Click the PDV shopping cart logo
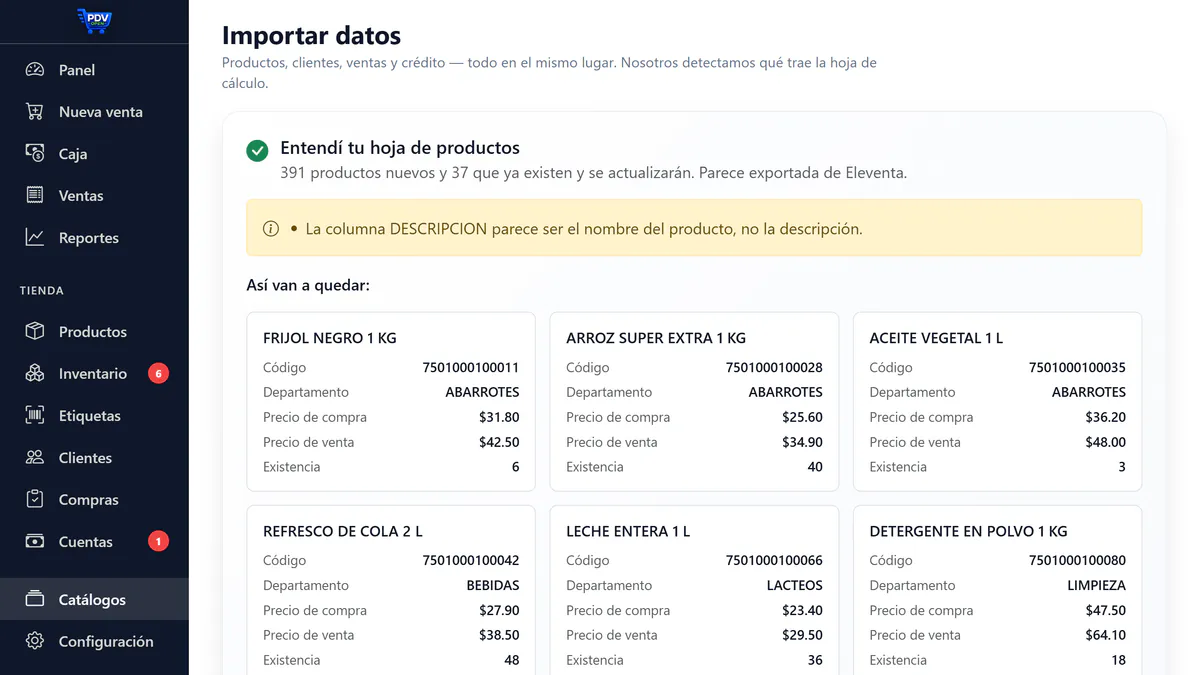The height and width of the screenshot is (675, 1200). tap(94, 21)
